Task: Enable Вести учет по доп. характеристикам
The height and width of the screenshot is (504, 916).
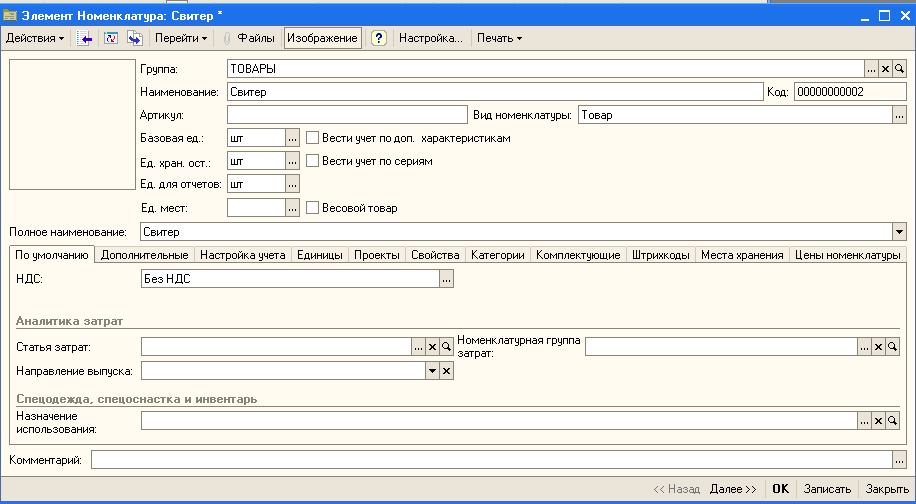Action: point(313,138)
